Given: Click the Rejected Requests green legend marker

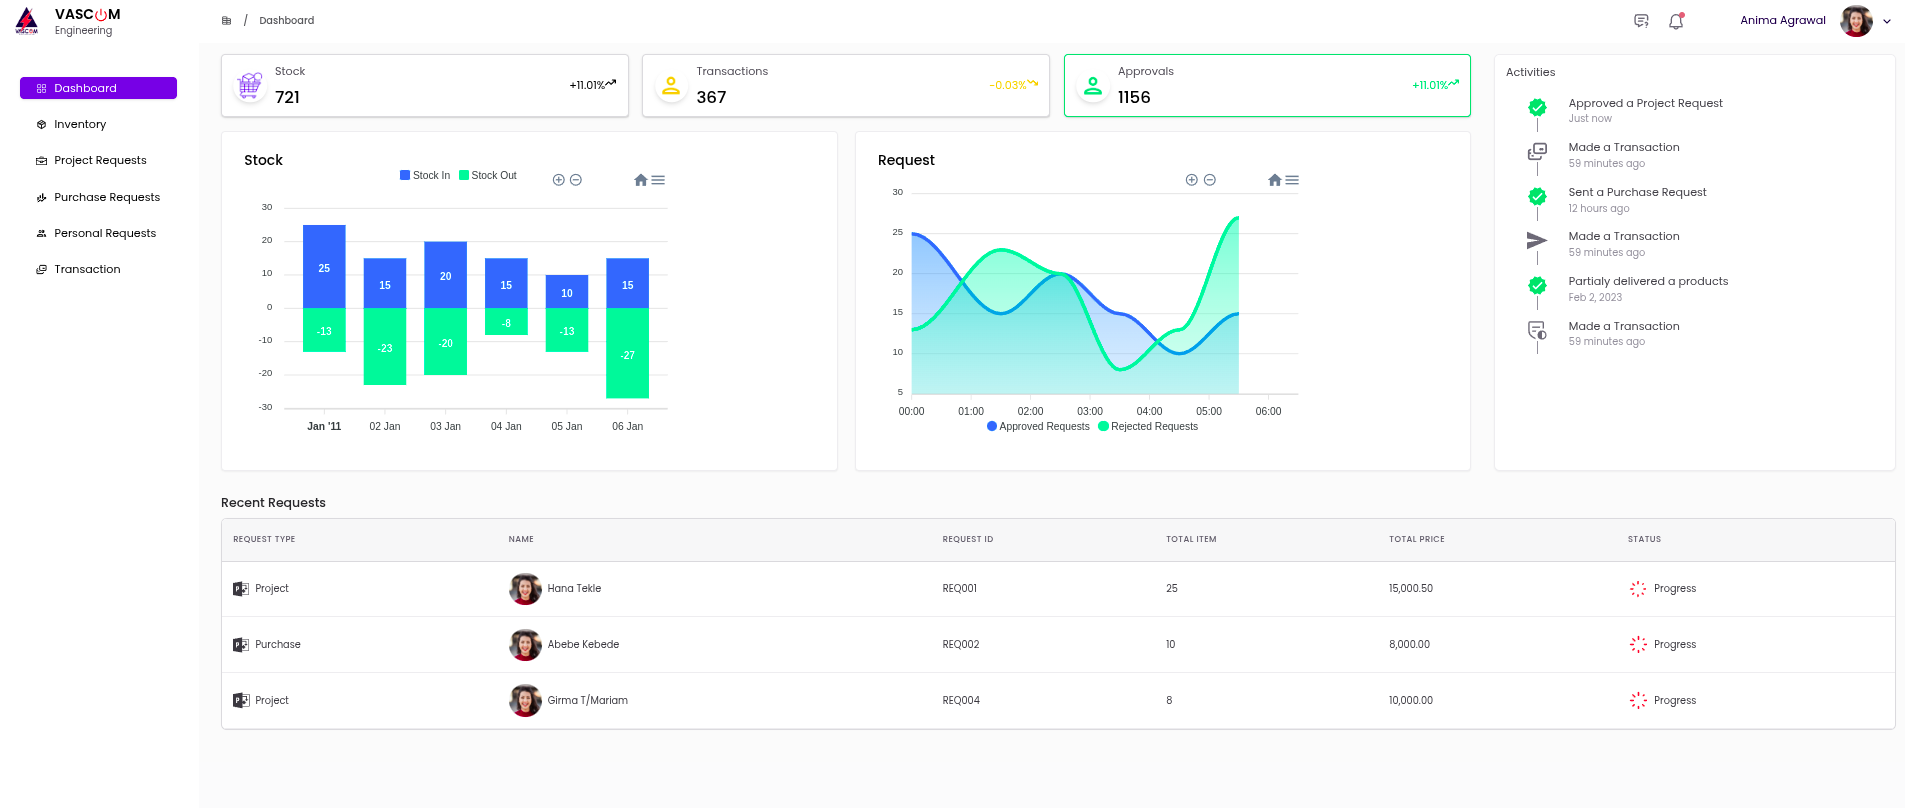Looking at the screenshot, I should coord(1104,426).
